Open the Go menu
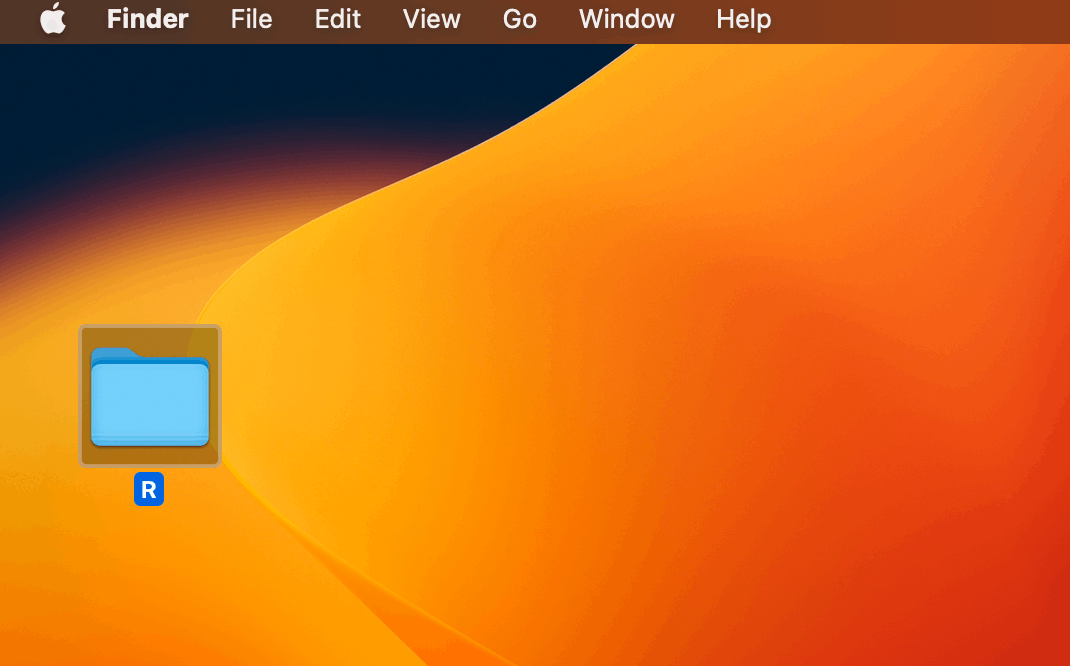The image size is (1070, 666). 520,19
